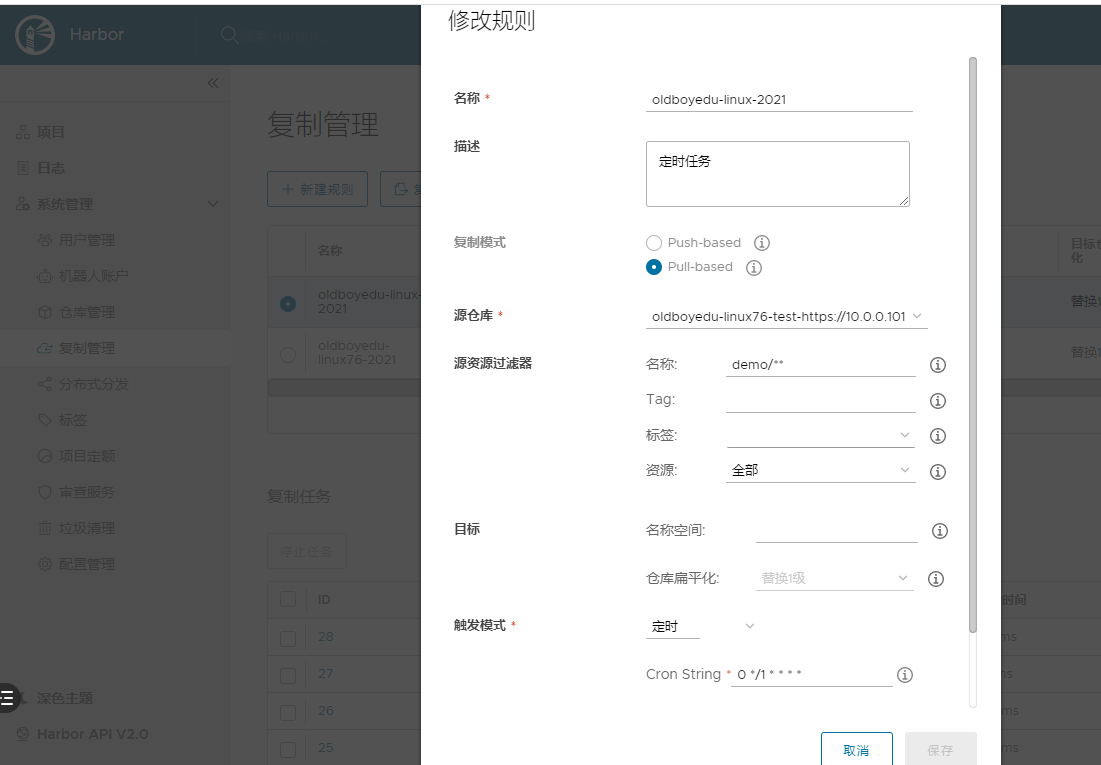Click info icon for 名称空间 field
The image size is (1101, 765).
click(x=939, y=531)
